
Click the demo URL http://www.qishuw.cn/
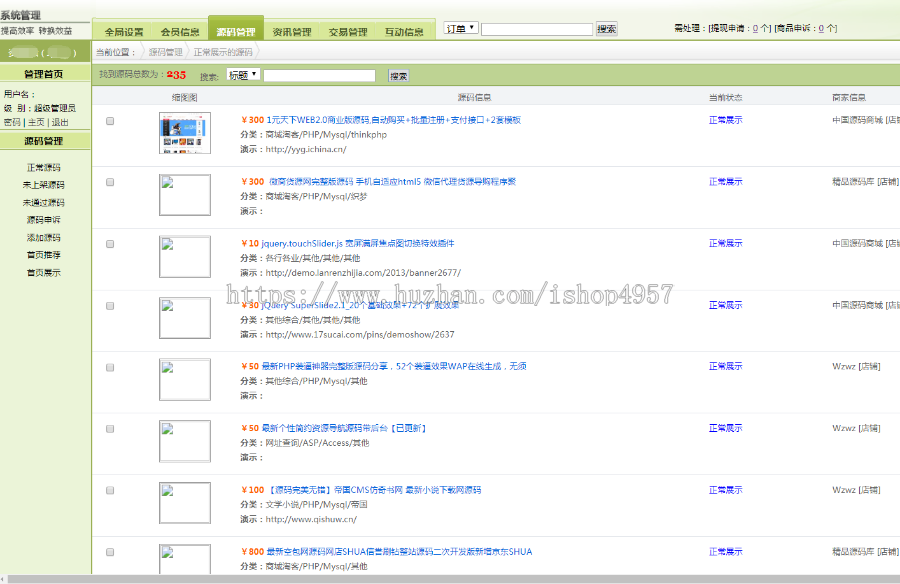[x=311, y=519]
